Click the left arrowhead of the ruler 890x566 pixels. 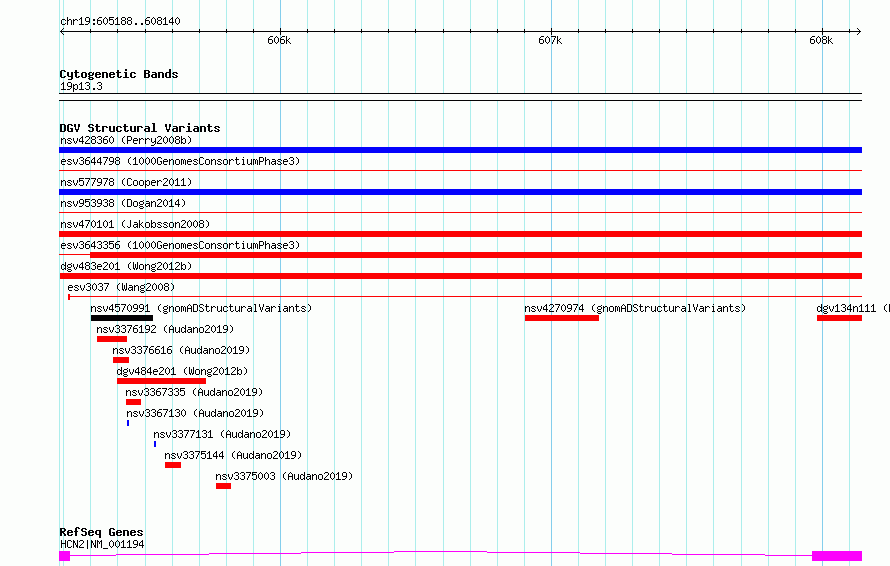coord(62,32)
